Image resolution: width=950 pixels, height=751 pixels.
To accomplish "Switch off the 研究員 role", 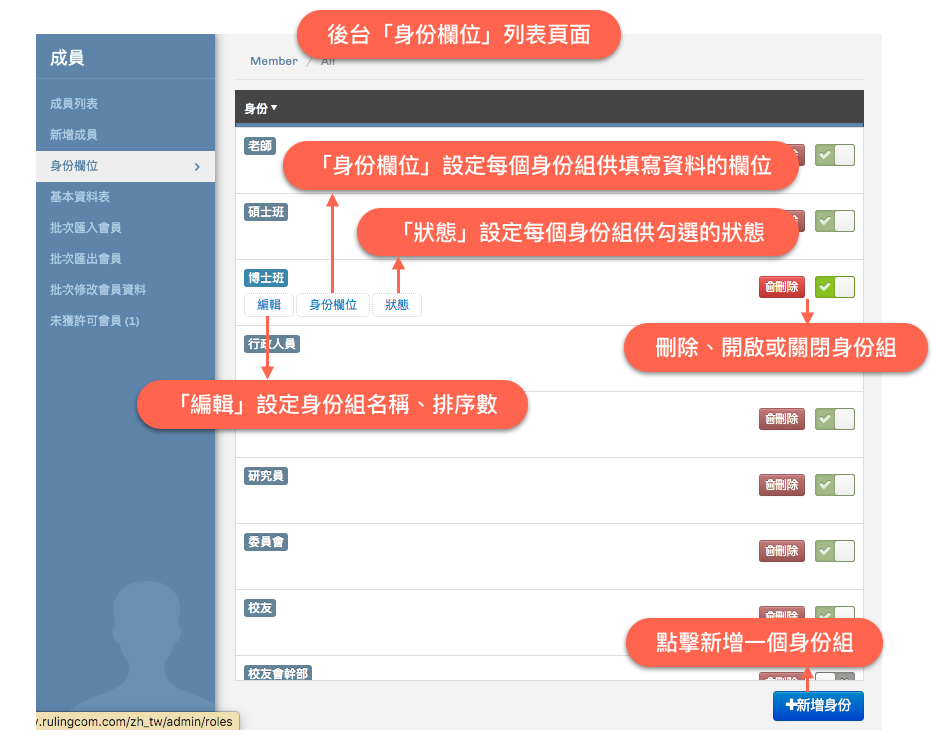I will tap(834, 485).
